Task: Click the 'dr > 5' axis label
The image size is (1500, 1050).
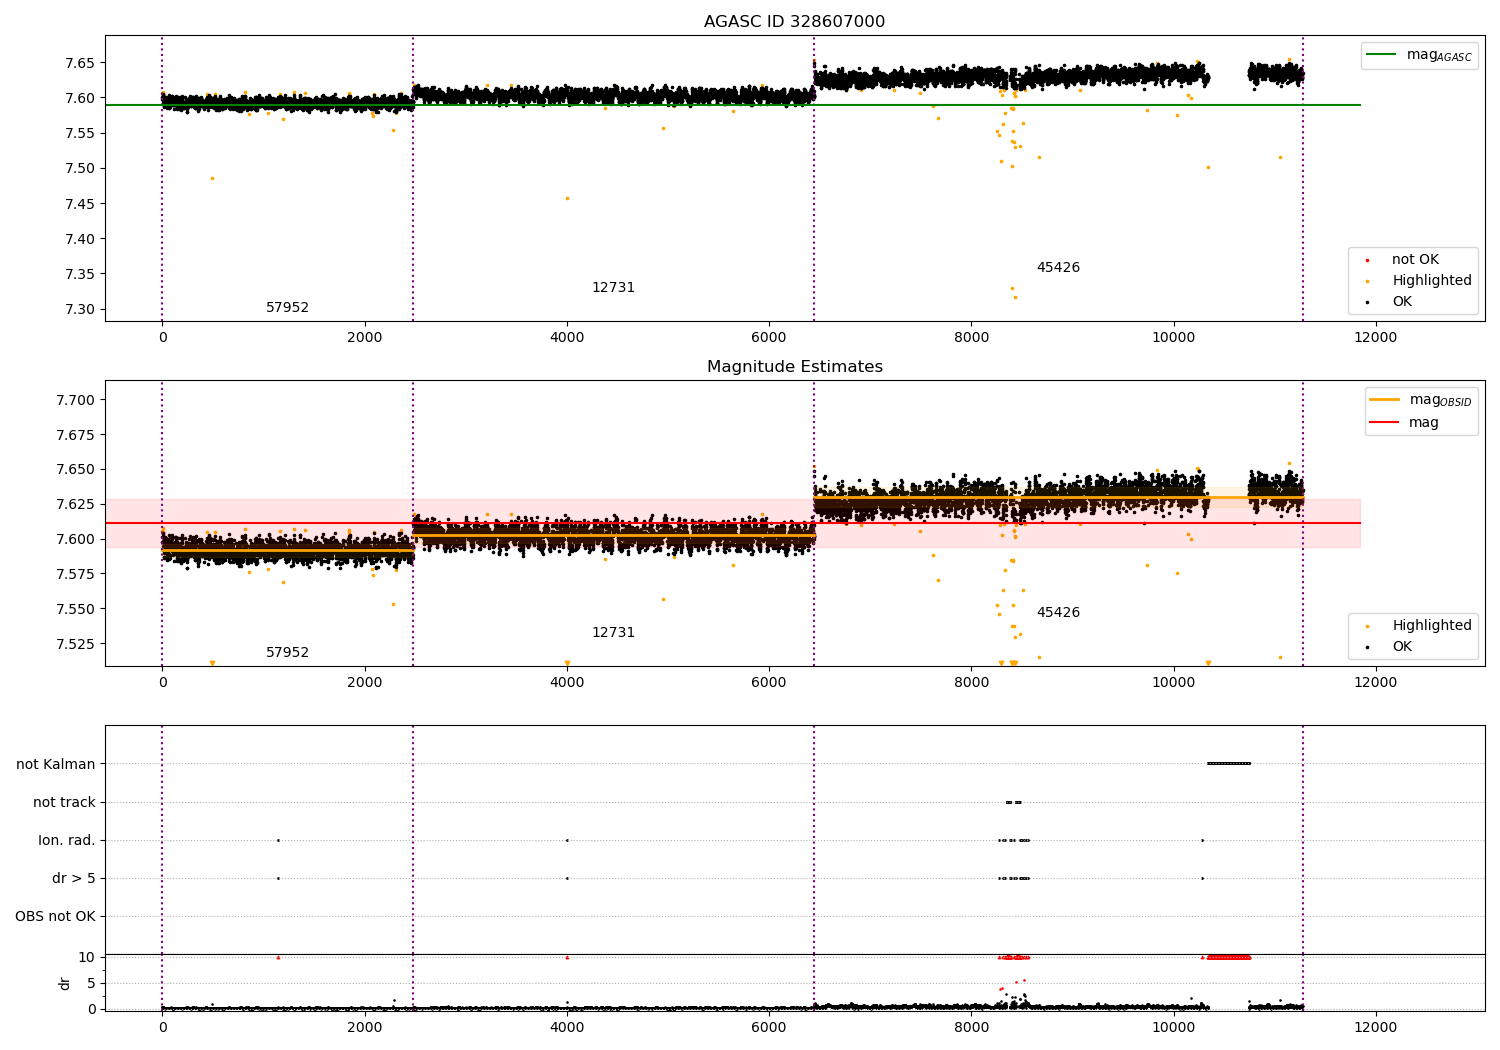Action: point(74,878)
